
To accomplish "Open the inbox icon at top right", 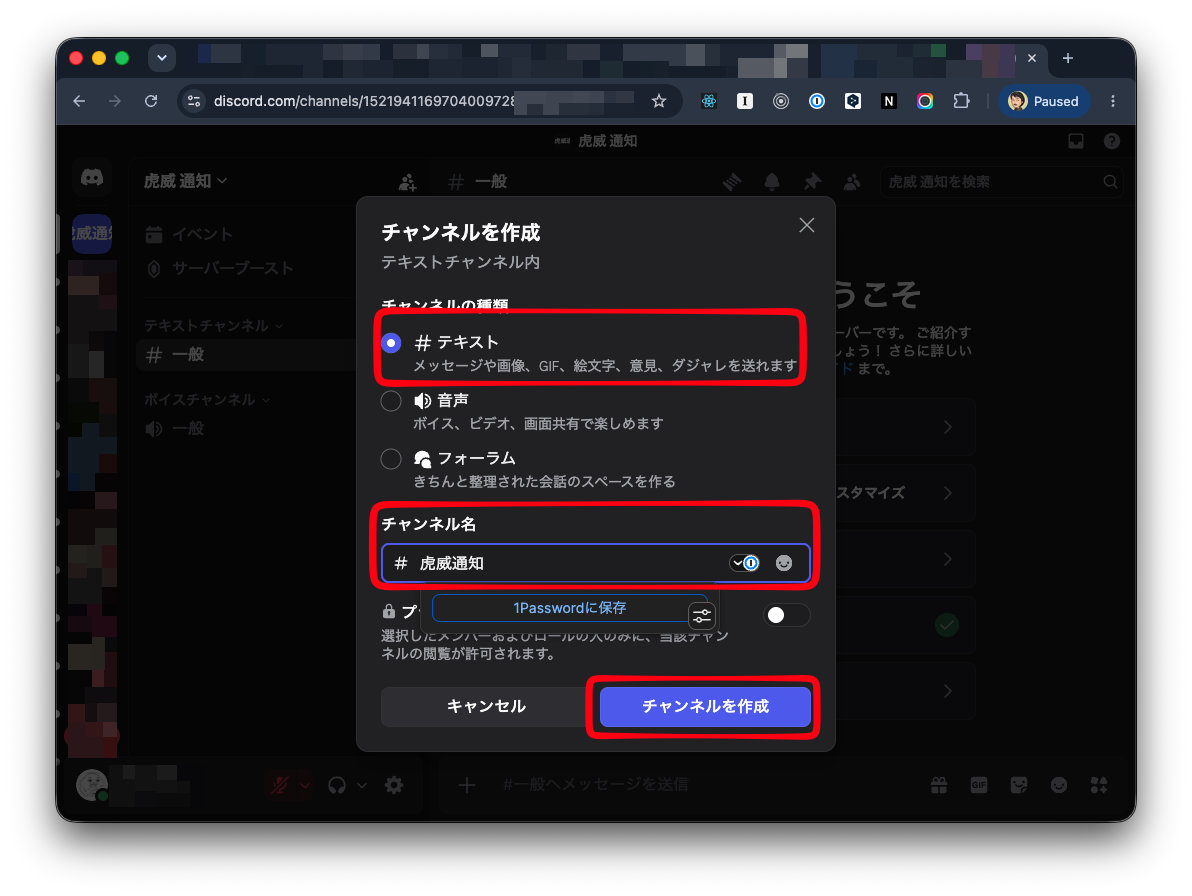I will (x=1076, y=141).
